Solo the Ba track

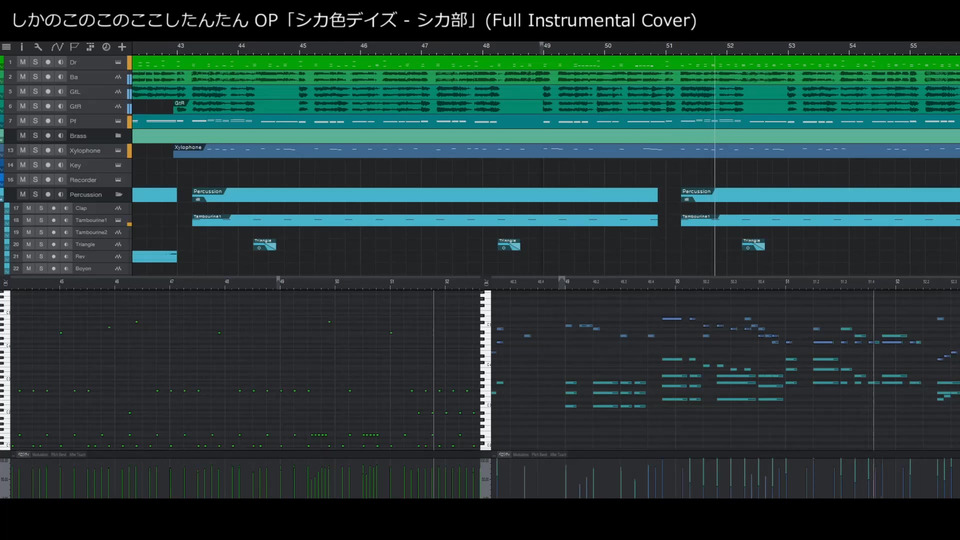pyautogui.click(x=36, y=77)
